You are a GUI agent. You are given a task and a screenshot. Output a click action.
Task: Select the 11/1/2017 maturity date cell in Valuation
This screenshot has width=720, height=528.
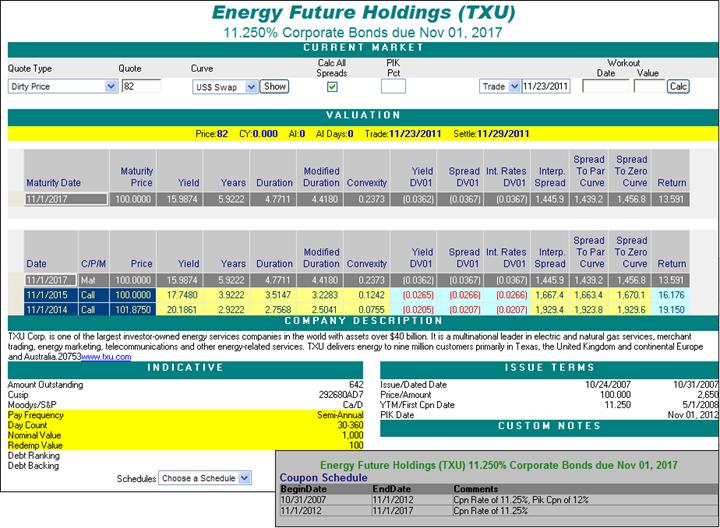coord(67,199)
